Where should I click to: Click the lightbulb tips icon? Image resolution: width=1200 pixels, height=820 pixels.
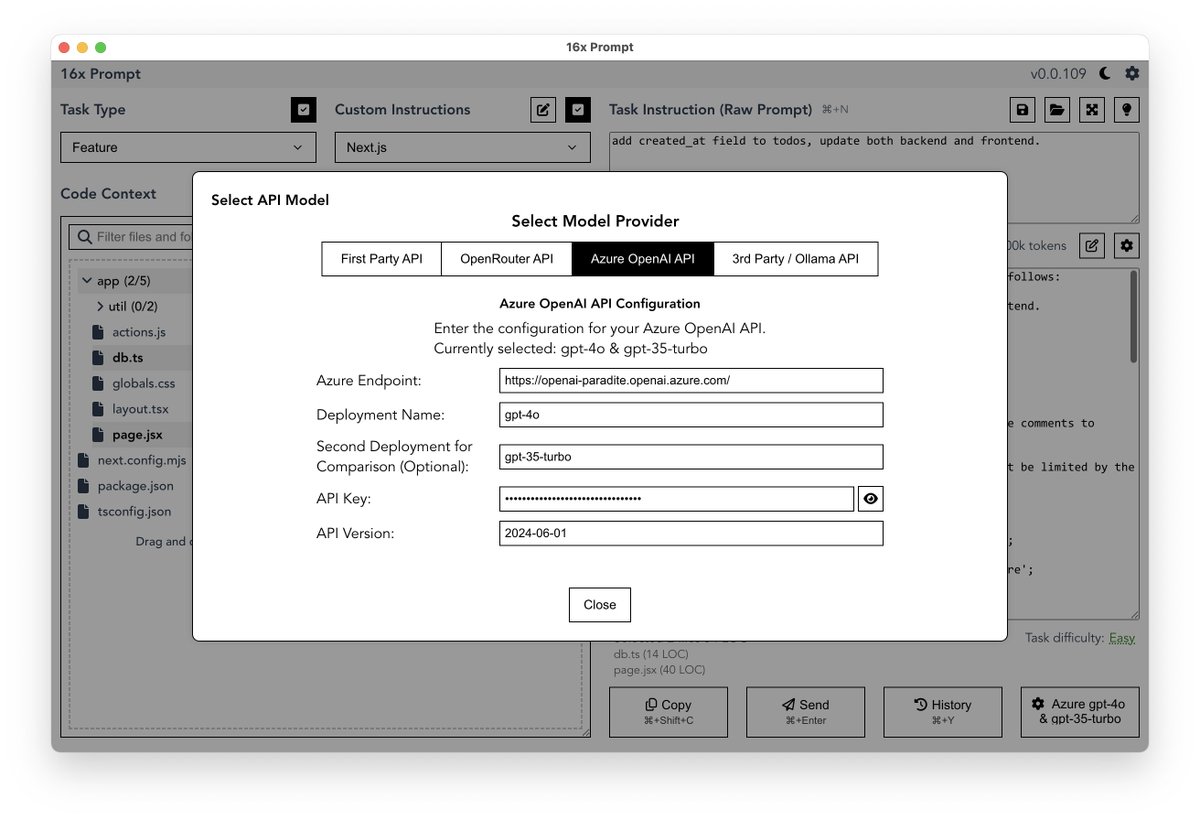[1126, 110]
